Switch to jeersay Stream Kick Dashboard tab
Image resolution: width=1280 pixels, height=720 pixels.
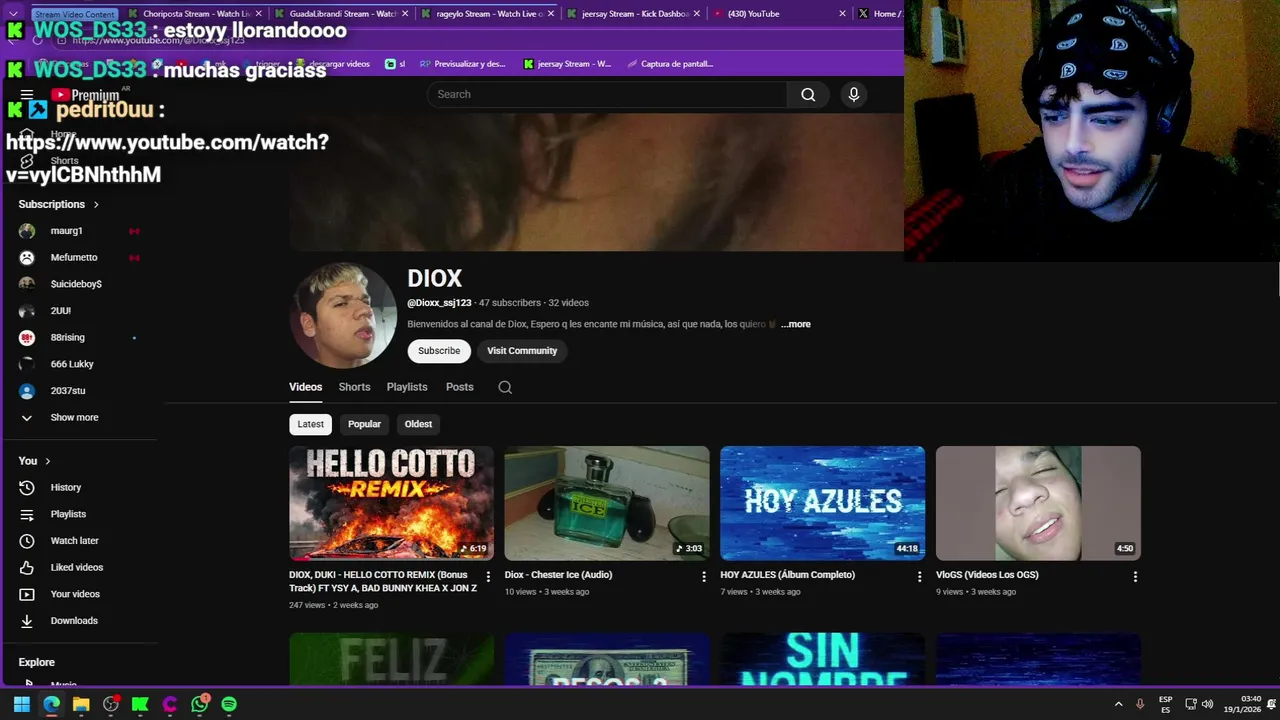[x=634, y=14]
